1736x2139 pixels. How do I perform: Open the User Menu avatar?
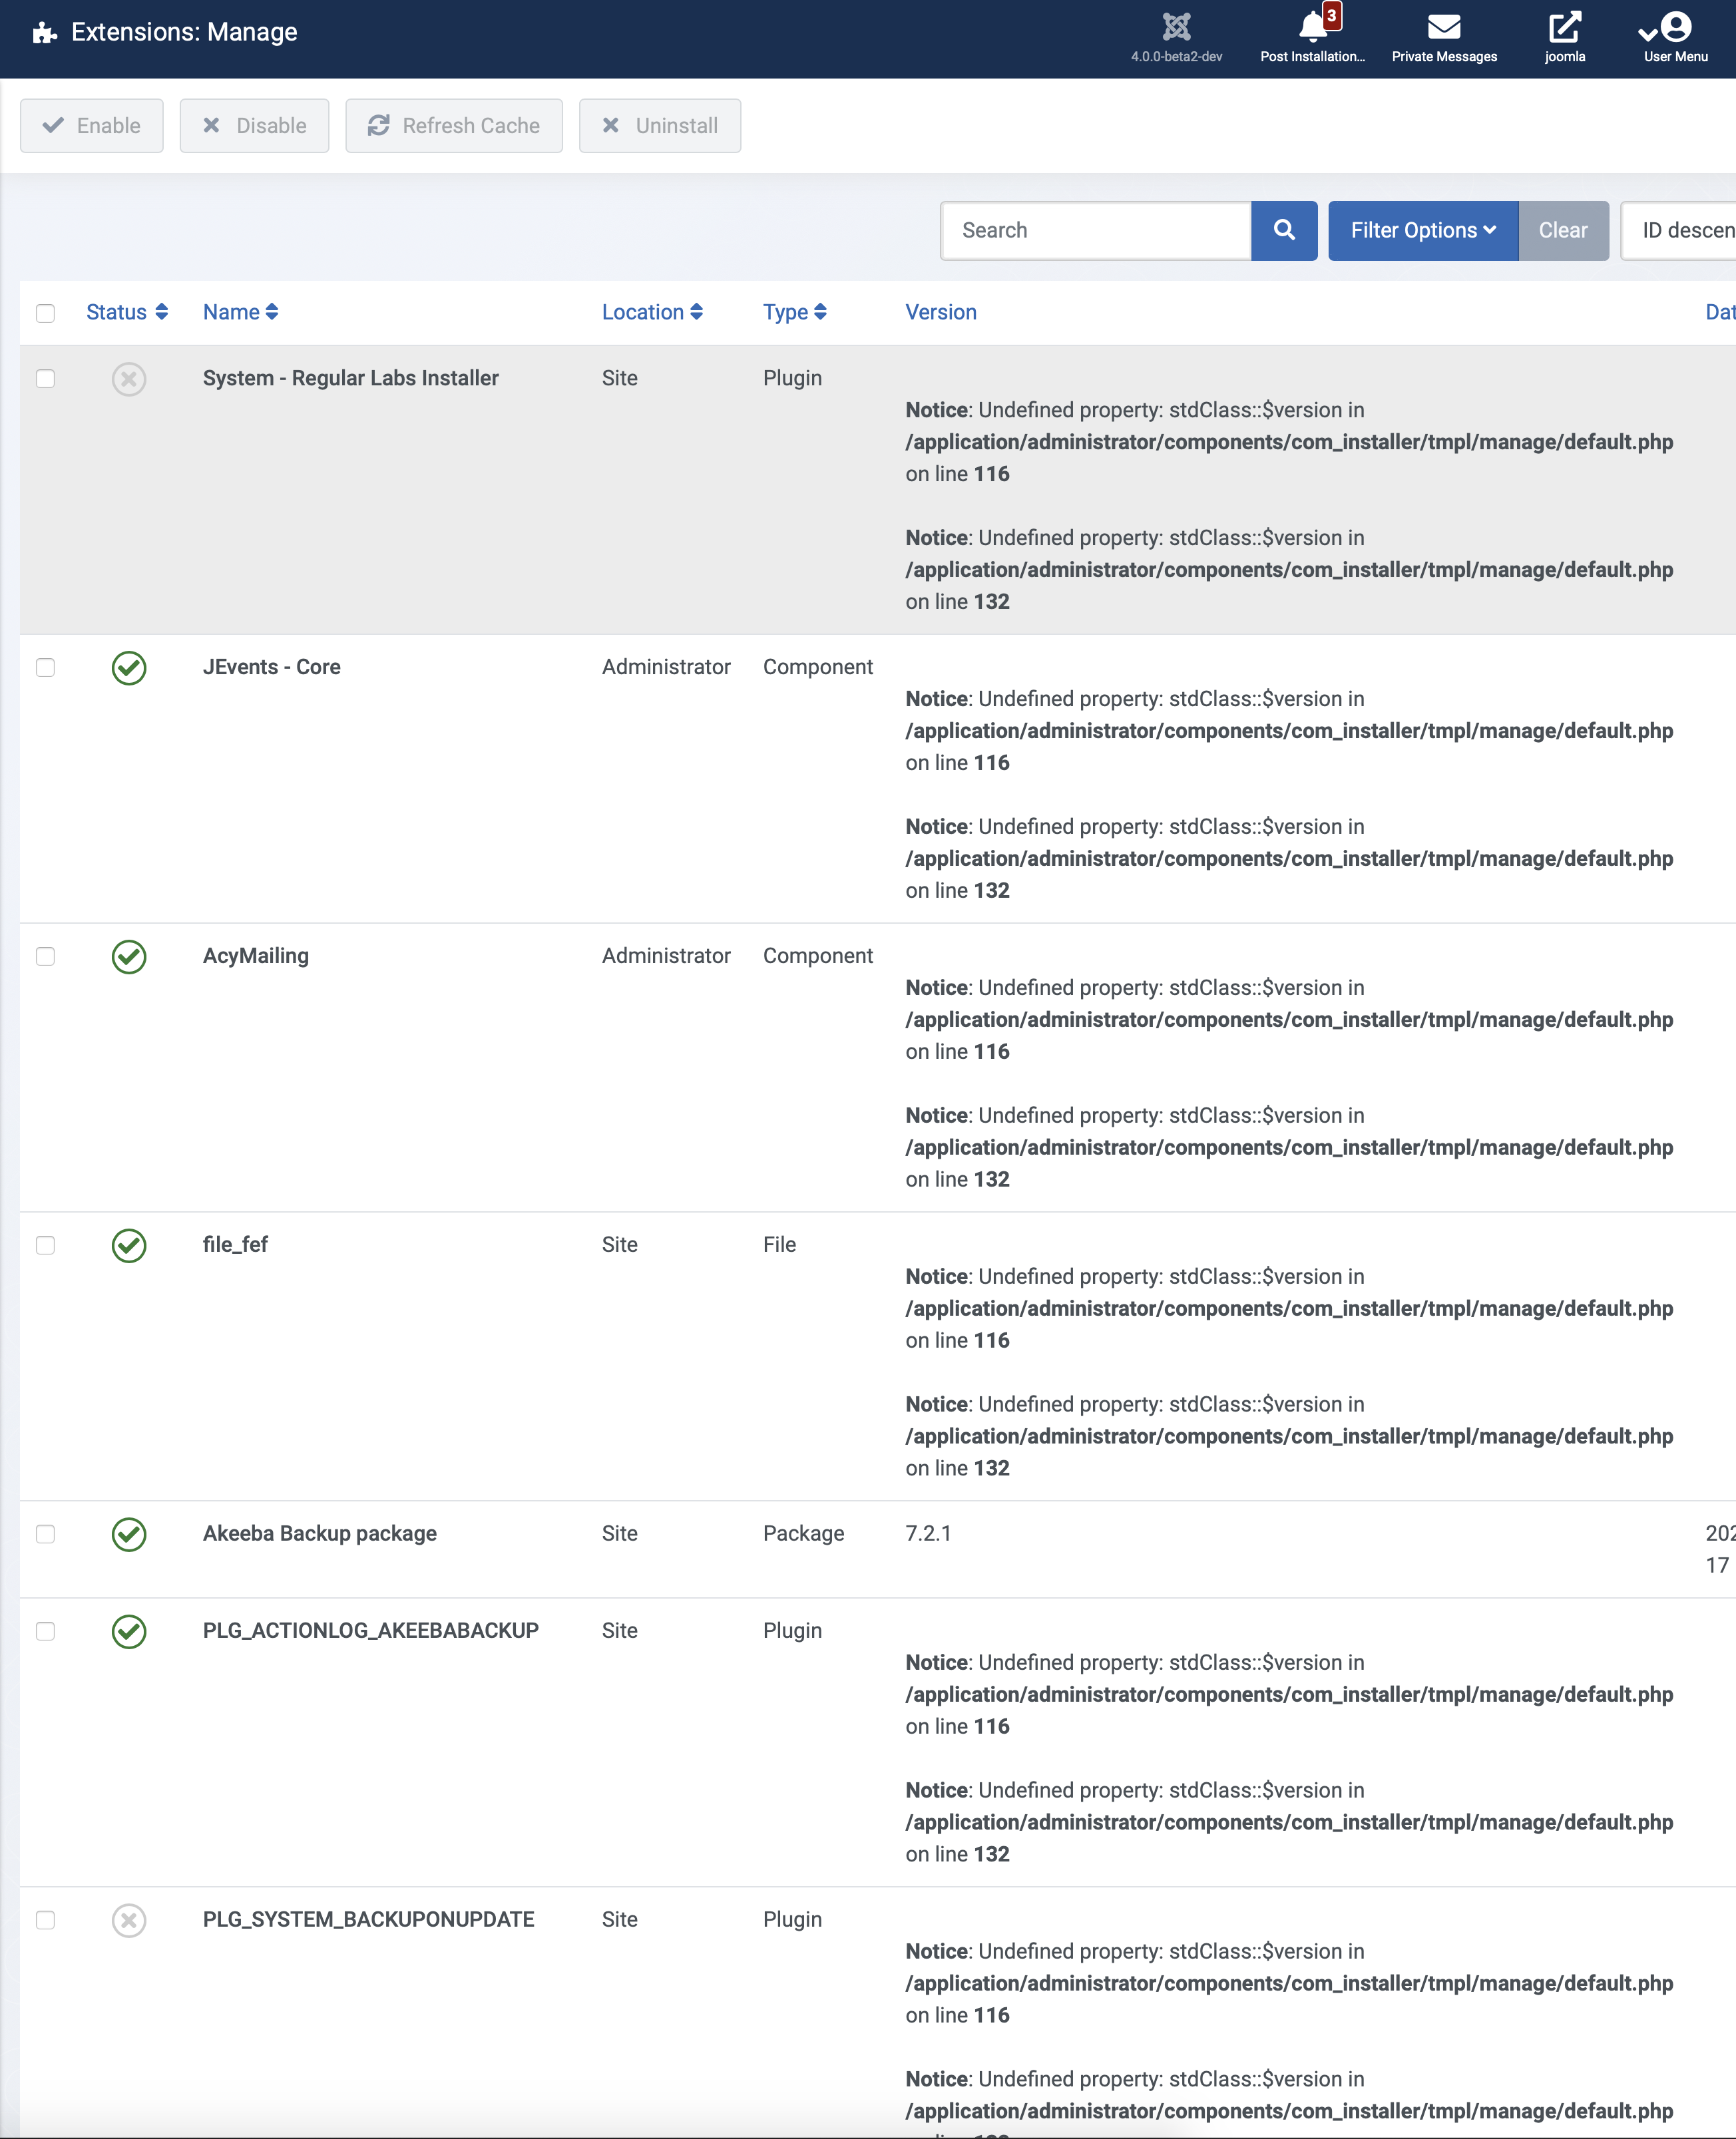[x=1675, y=27]
